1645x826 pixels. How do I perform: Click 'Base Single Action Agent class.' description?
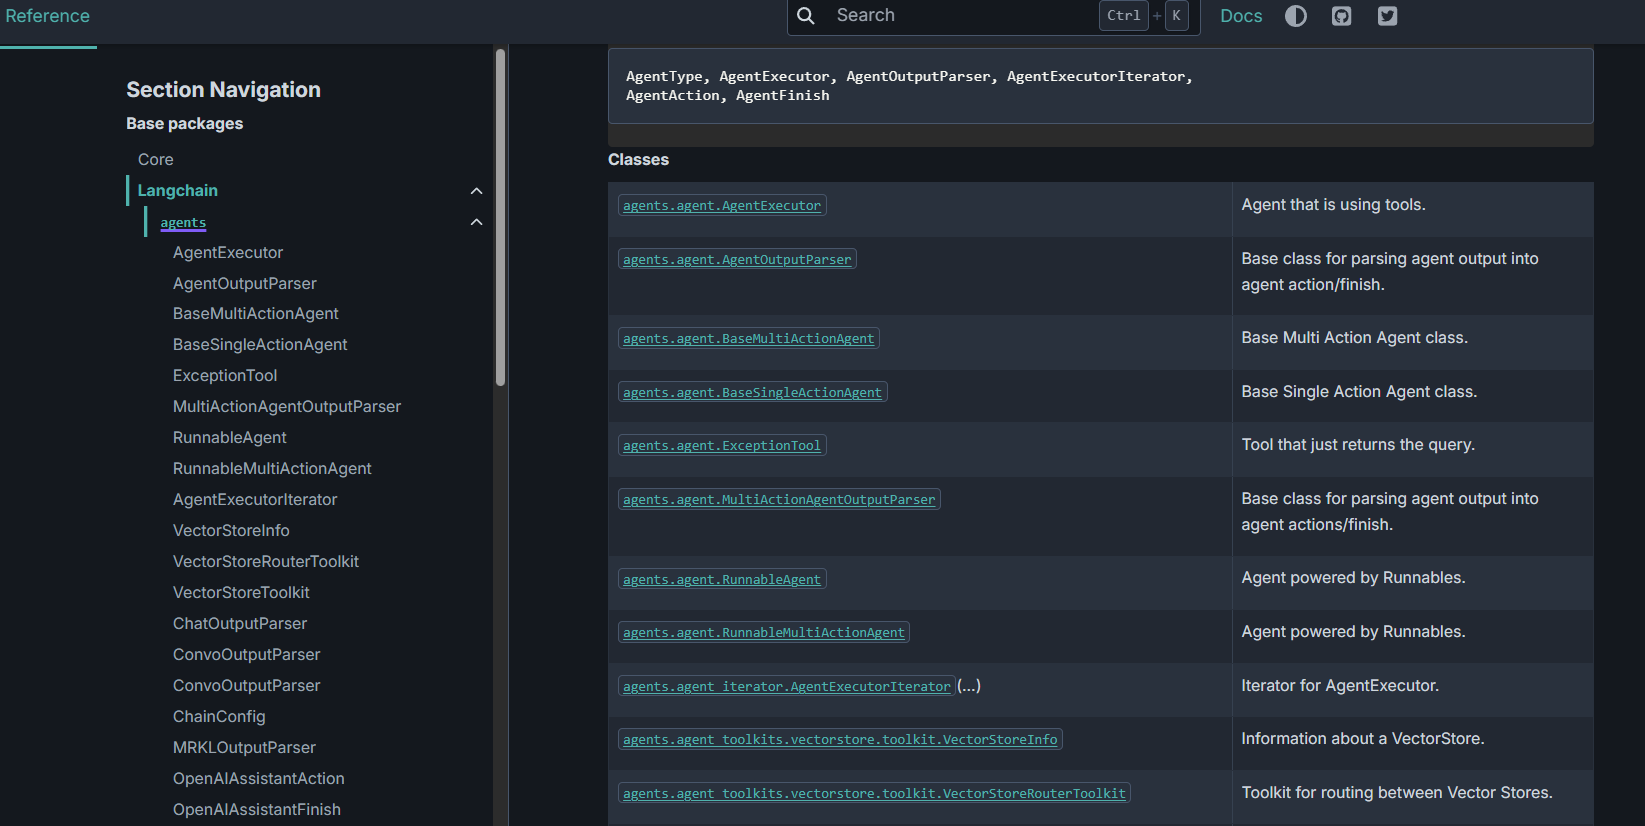[x=1359, y=392]
